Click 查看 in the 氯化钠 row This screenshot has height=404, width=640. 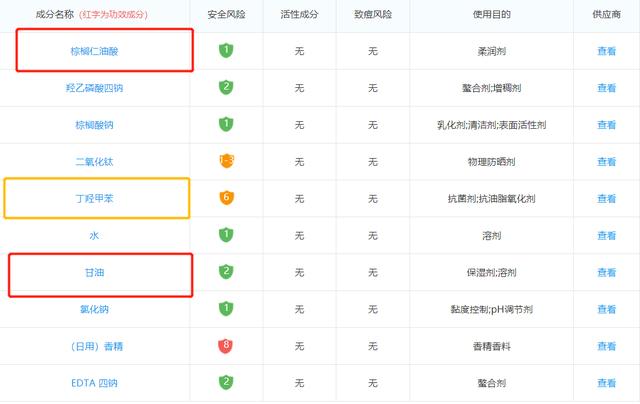click(x=607, y=309)
